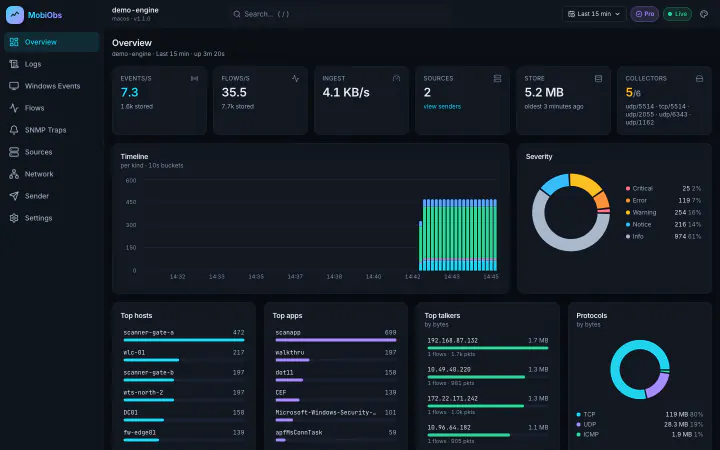Go to the Logs page

pos(52,64)
